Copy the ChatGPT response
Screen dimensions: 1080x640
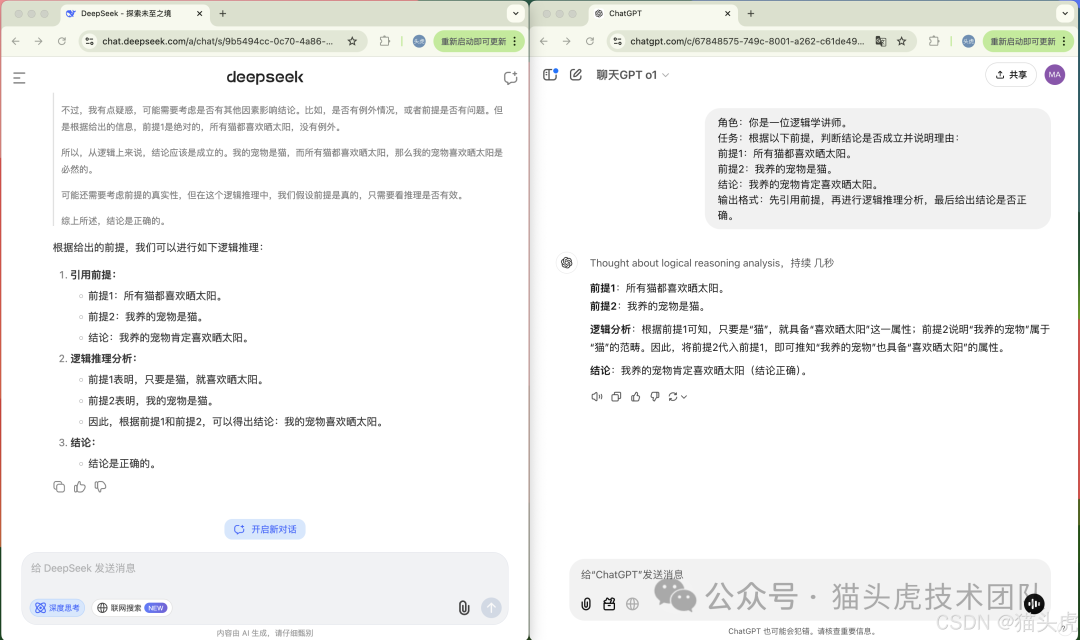[x=616, y=397]
